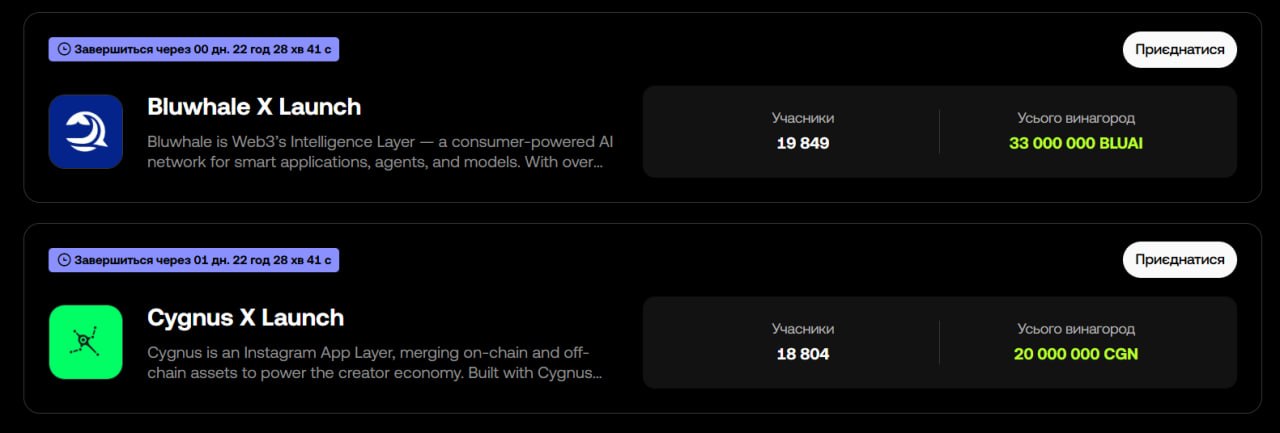
Task: Click the Bluwhale blue whale logo icon
Action: coord(86,131)
